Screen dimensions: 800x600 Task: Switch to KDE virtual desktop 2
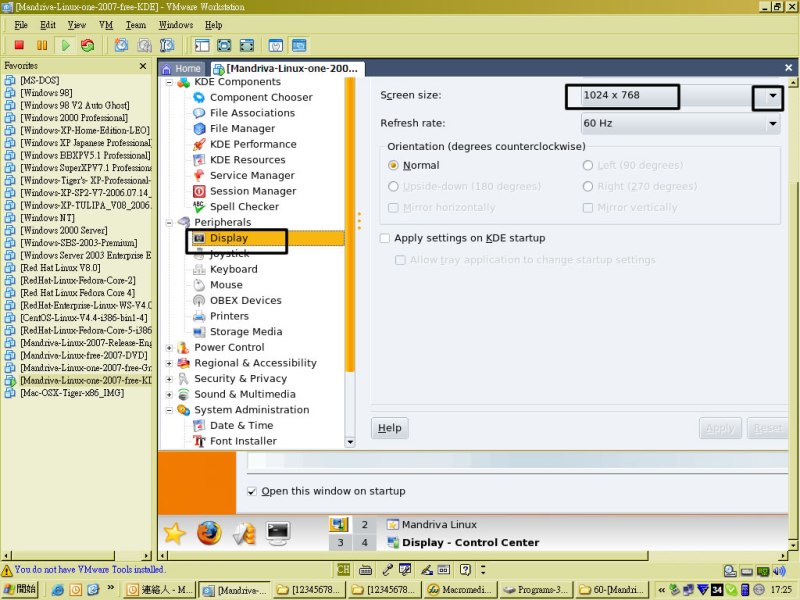364,524
